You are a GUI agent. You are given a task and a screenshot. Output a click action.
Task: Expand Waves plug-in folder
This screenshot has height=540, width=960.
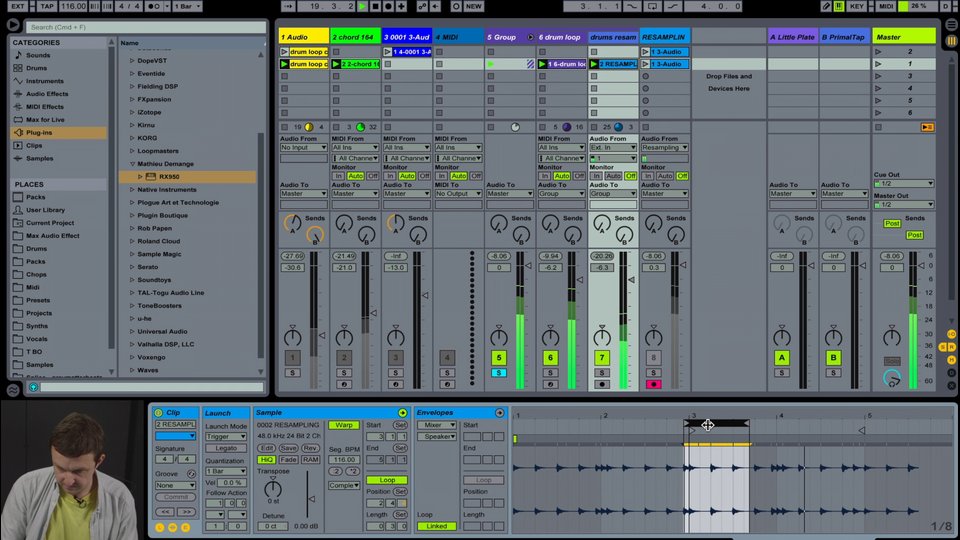[132, 370]
